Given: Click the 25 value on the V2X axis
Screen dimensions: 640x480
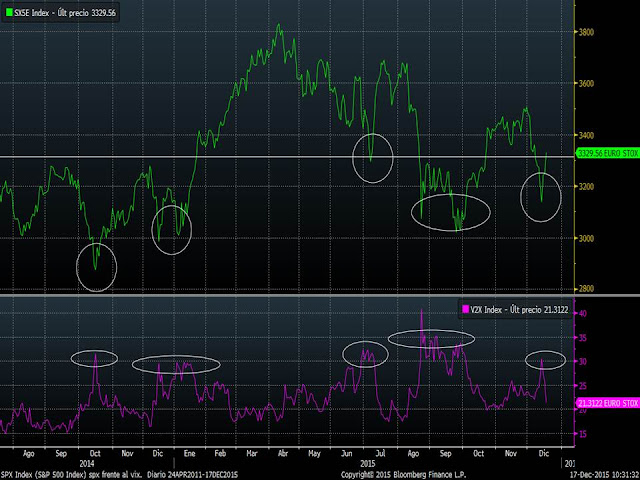Looking at the screenshot, I should pos(583,386).
